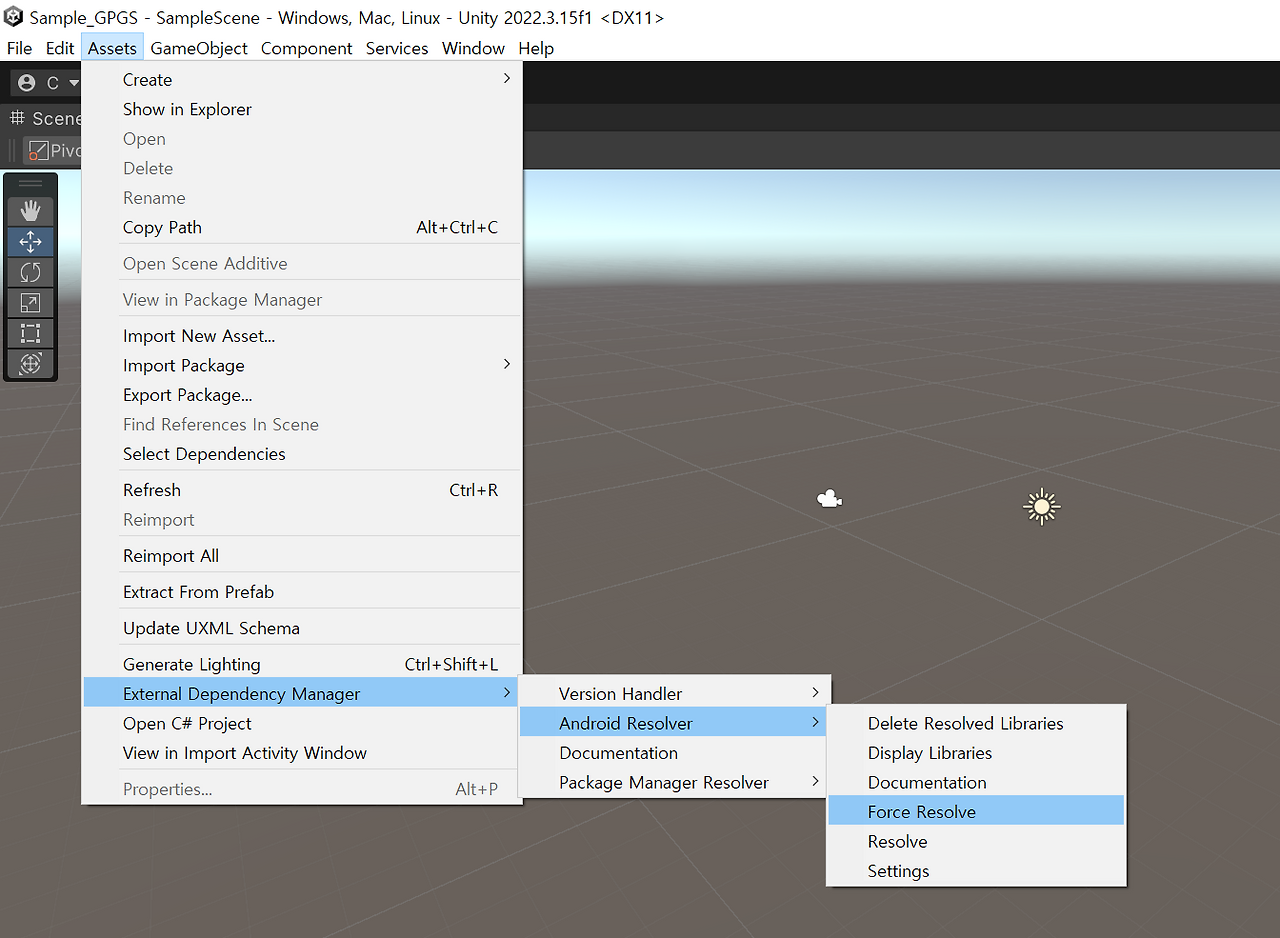Select the Scale tool

click(x=30, y=302)
